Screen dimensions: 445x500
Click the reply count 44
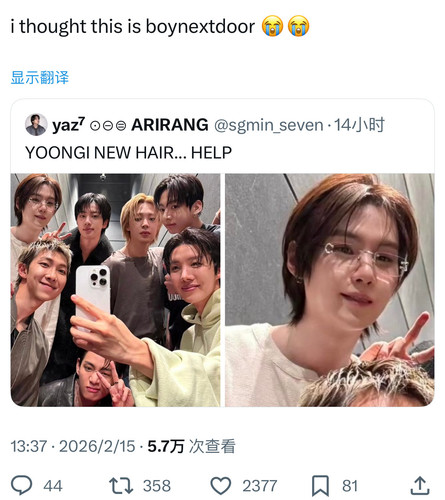coord(53,486)
